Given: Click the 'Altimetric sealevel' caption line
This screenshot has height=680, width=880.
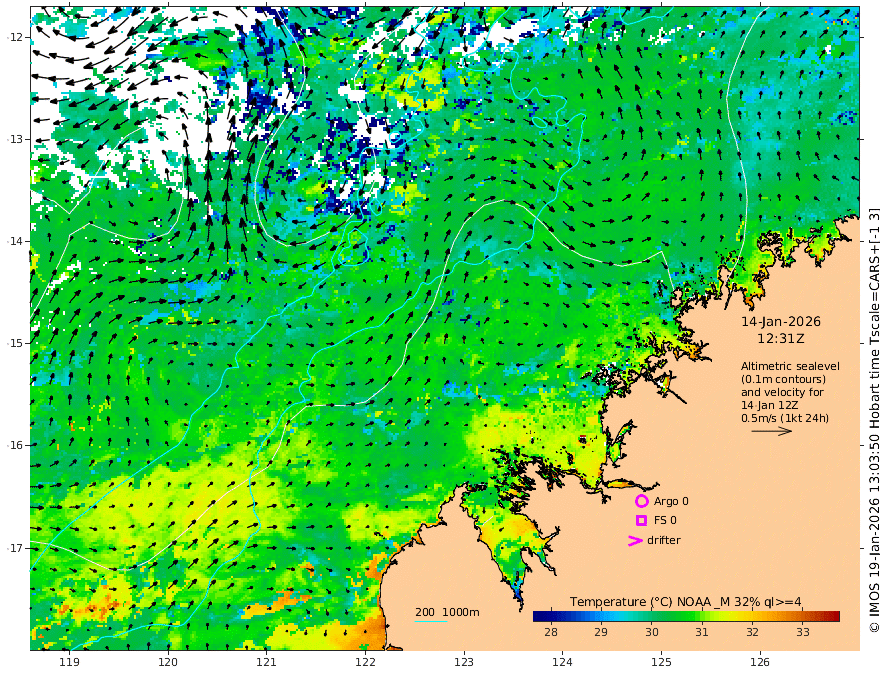Looking at the screenshot, I should [790, 366].
